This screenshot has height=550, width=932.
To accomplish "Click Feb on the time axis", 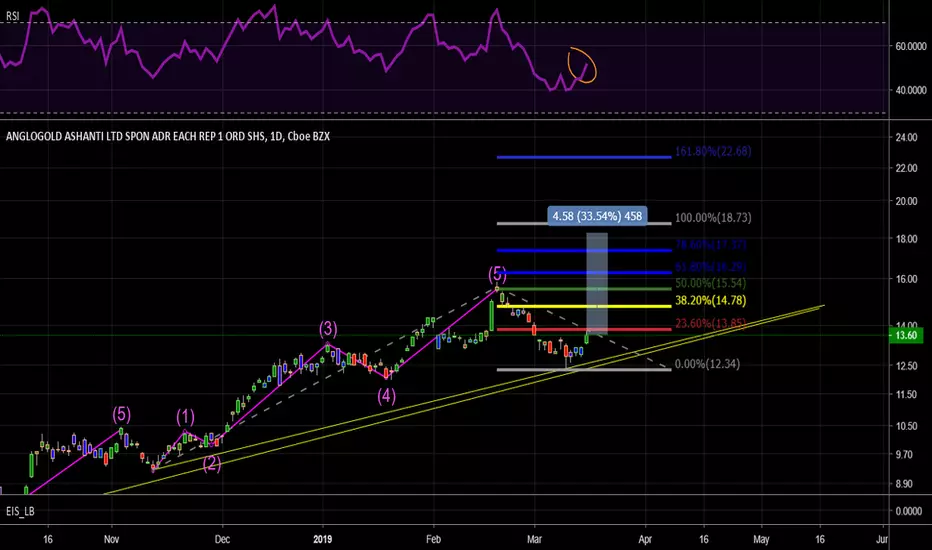I will pos(433,539).
